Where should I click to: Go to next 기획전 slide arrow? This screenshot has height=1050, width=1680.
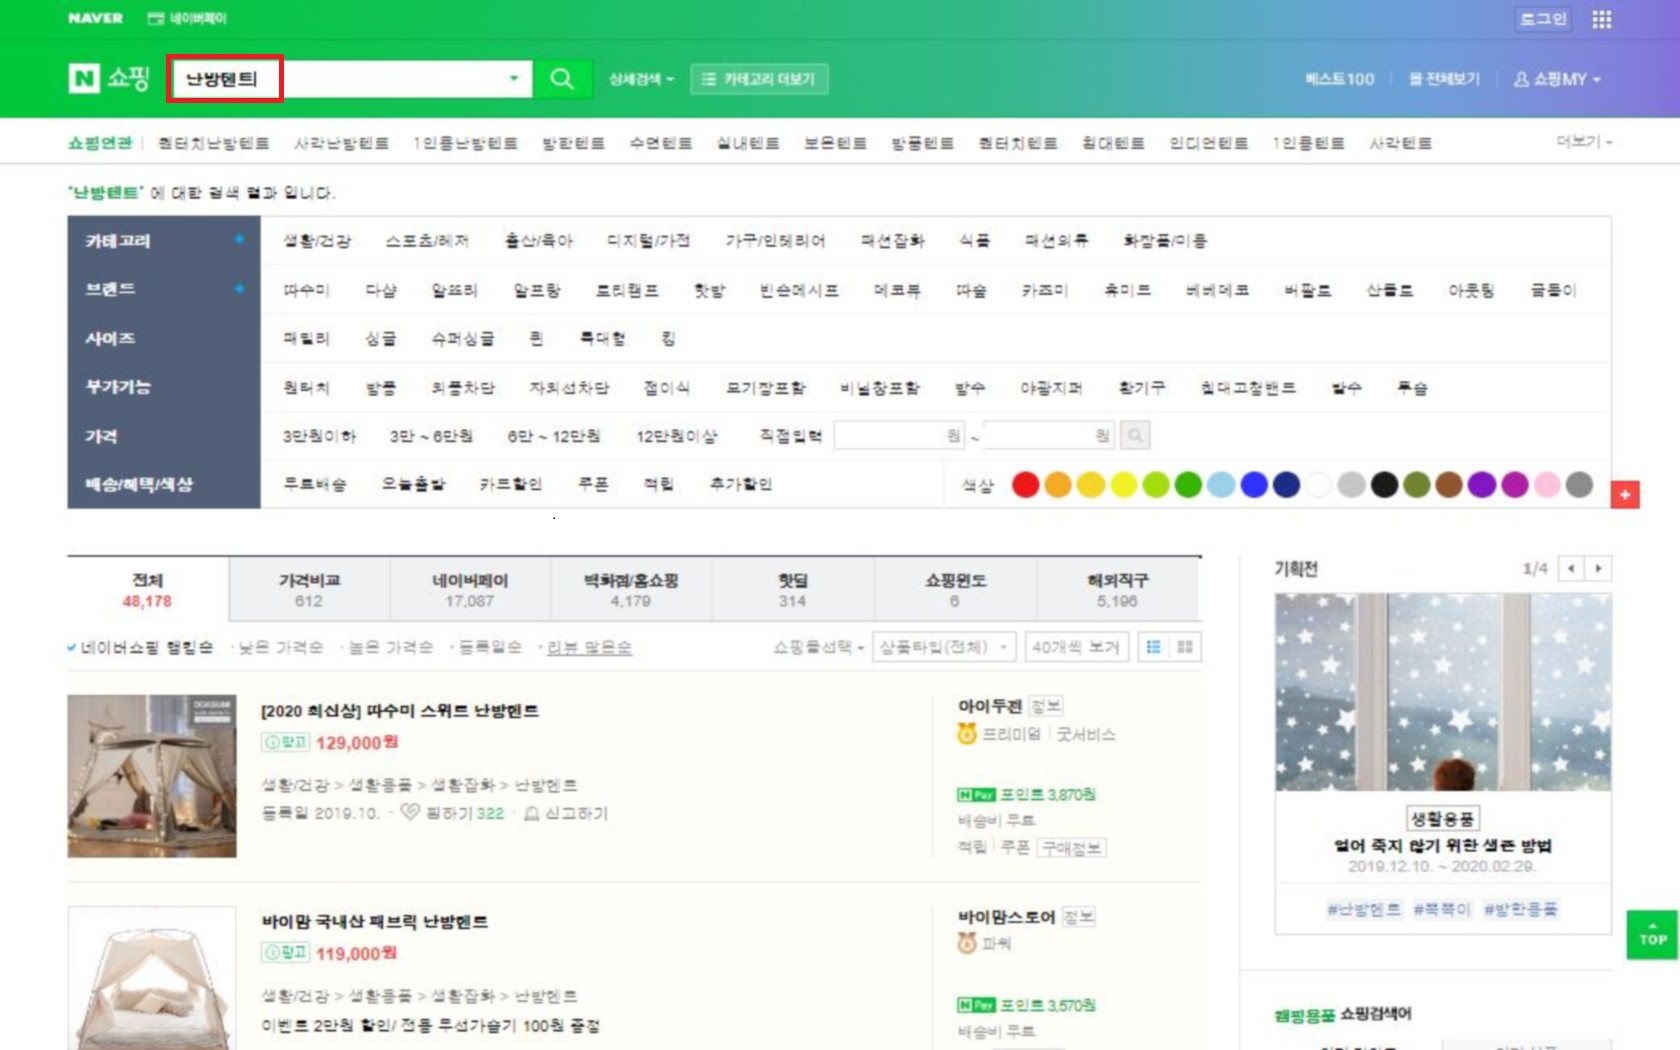(1598, 568)
